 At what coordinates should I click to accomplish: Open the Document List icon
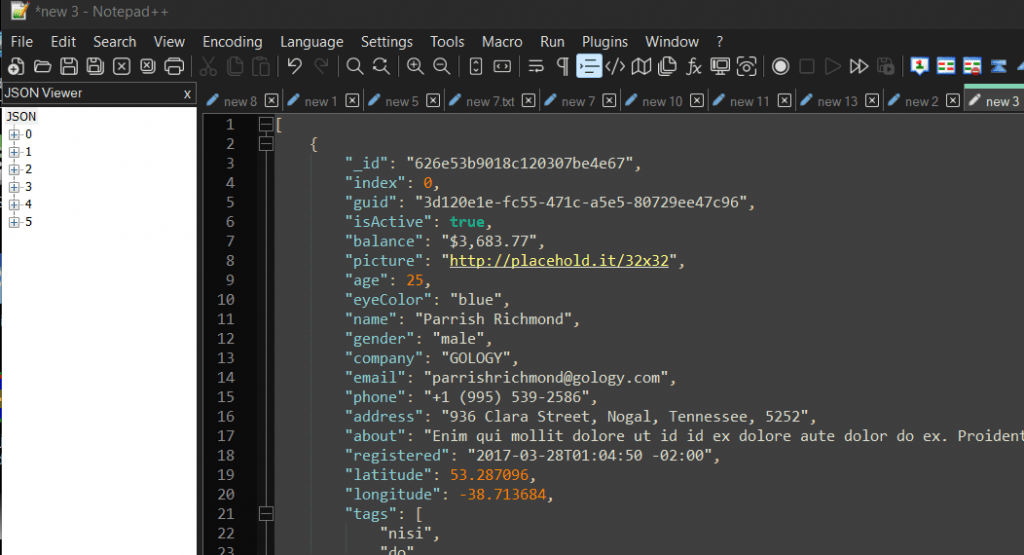pyautogui.click(x=667, y=67)
